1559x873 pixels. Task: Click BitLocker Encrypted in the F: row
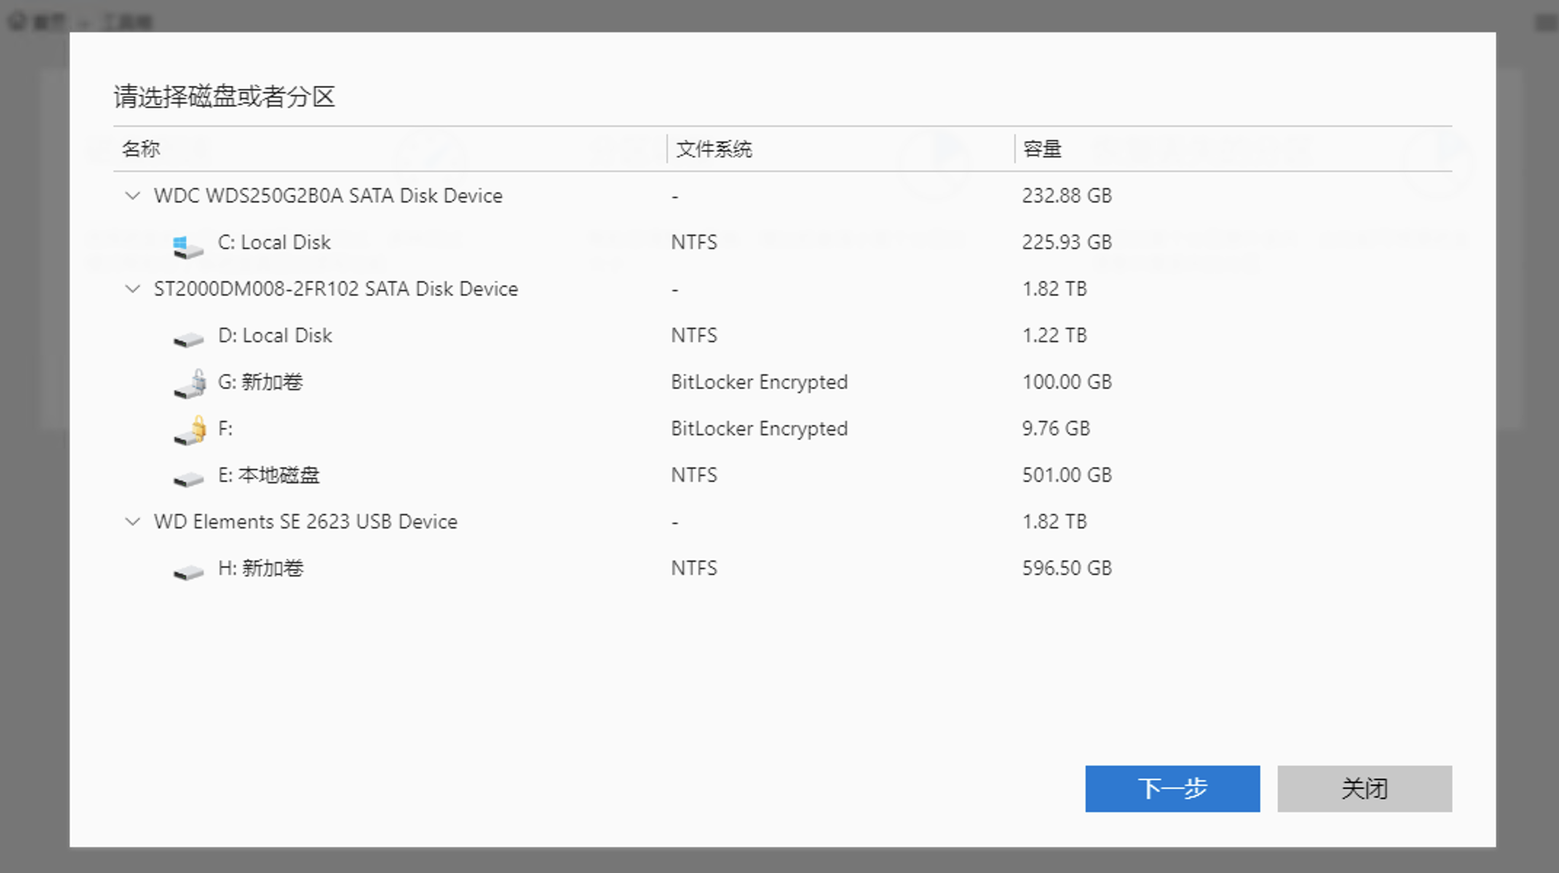pyautogui.click(x=759, y=429)
